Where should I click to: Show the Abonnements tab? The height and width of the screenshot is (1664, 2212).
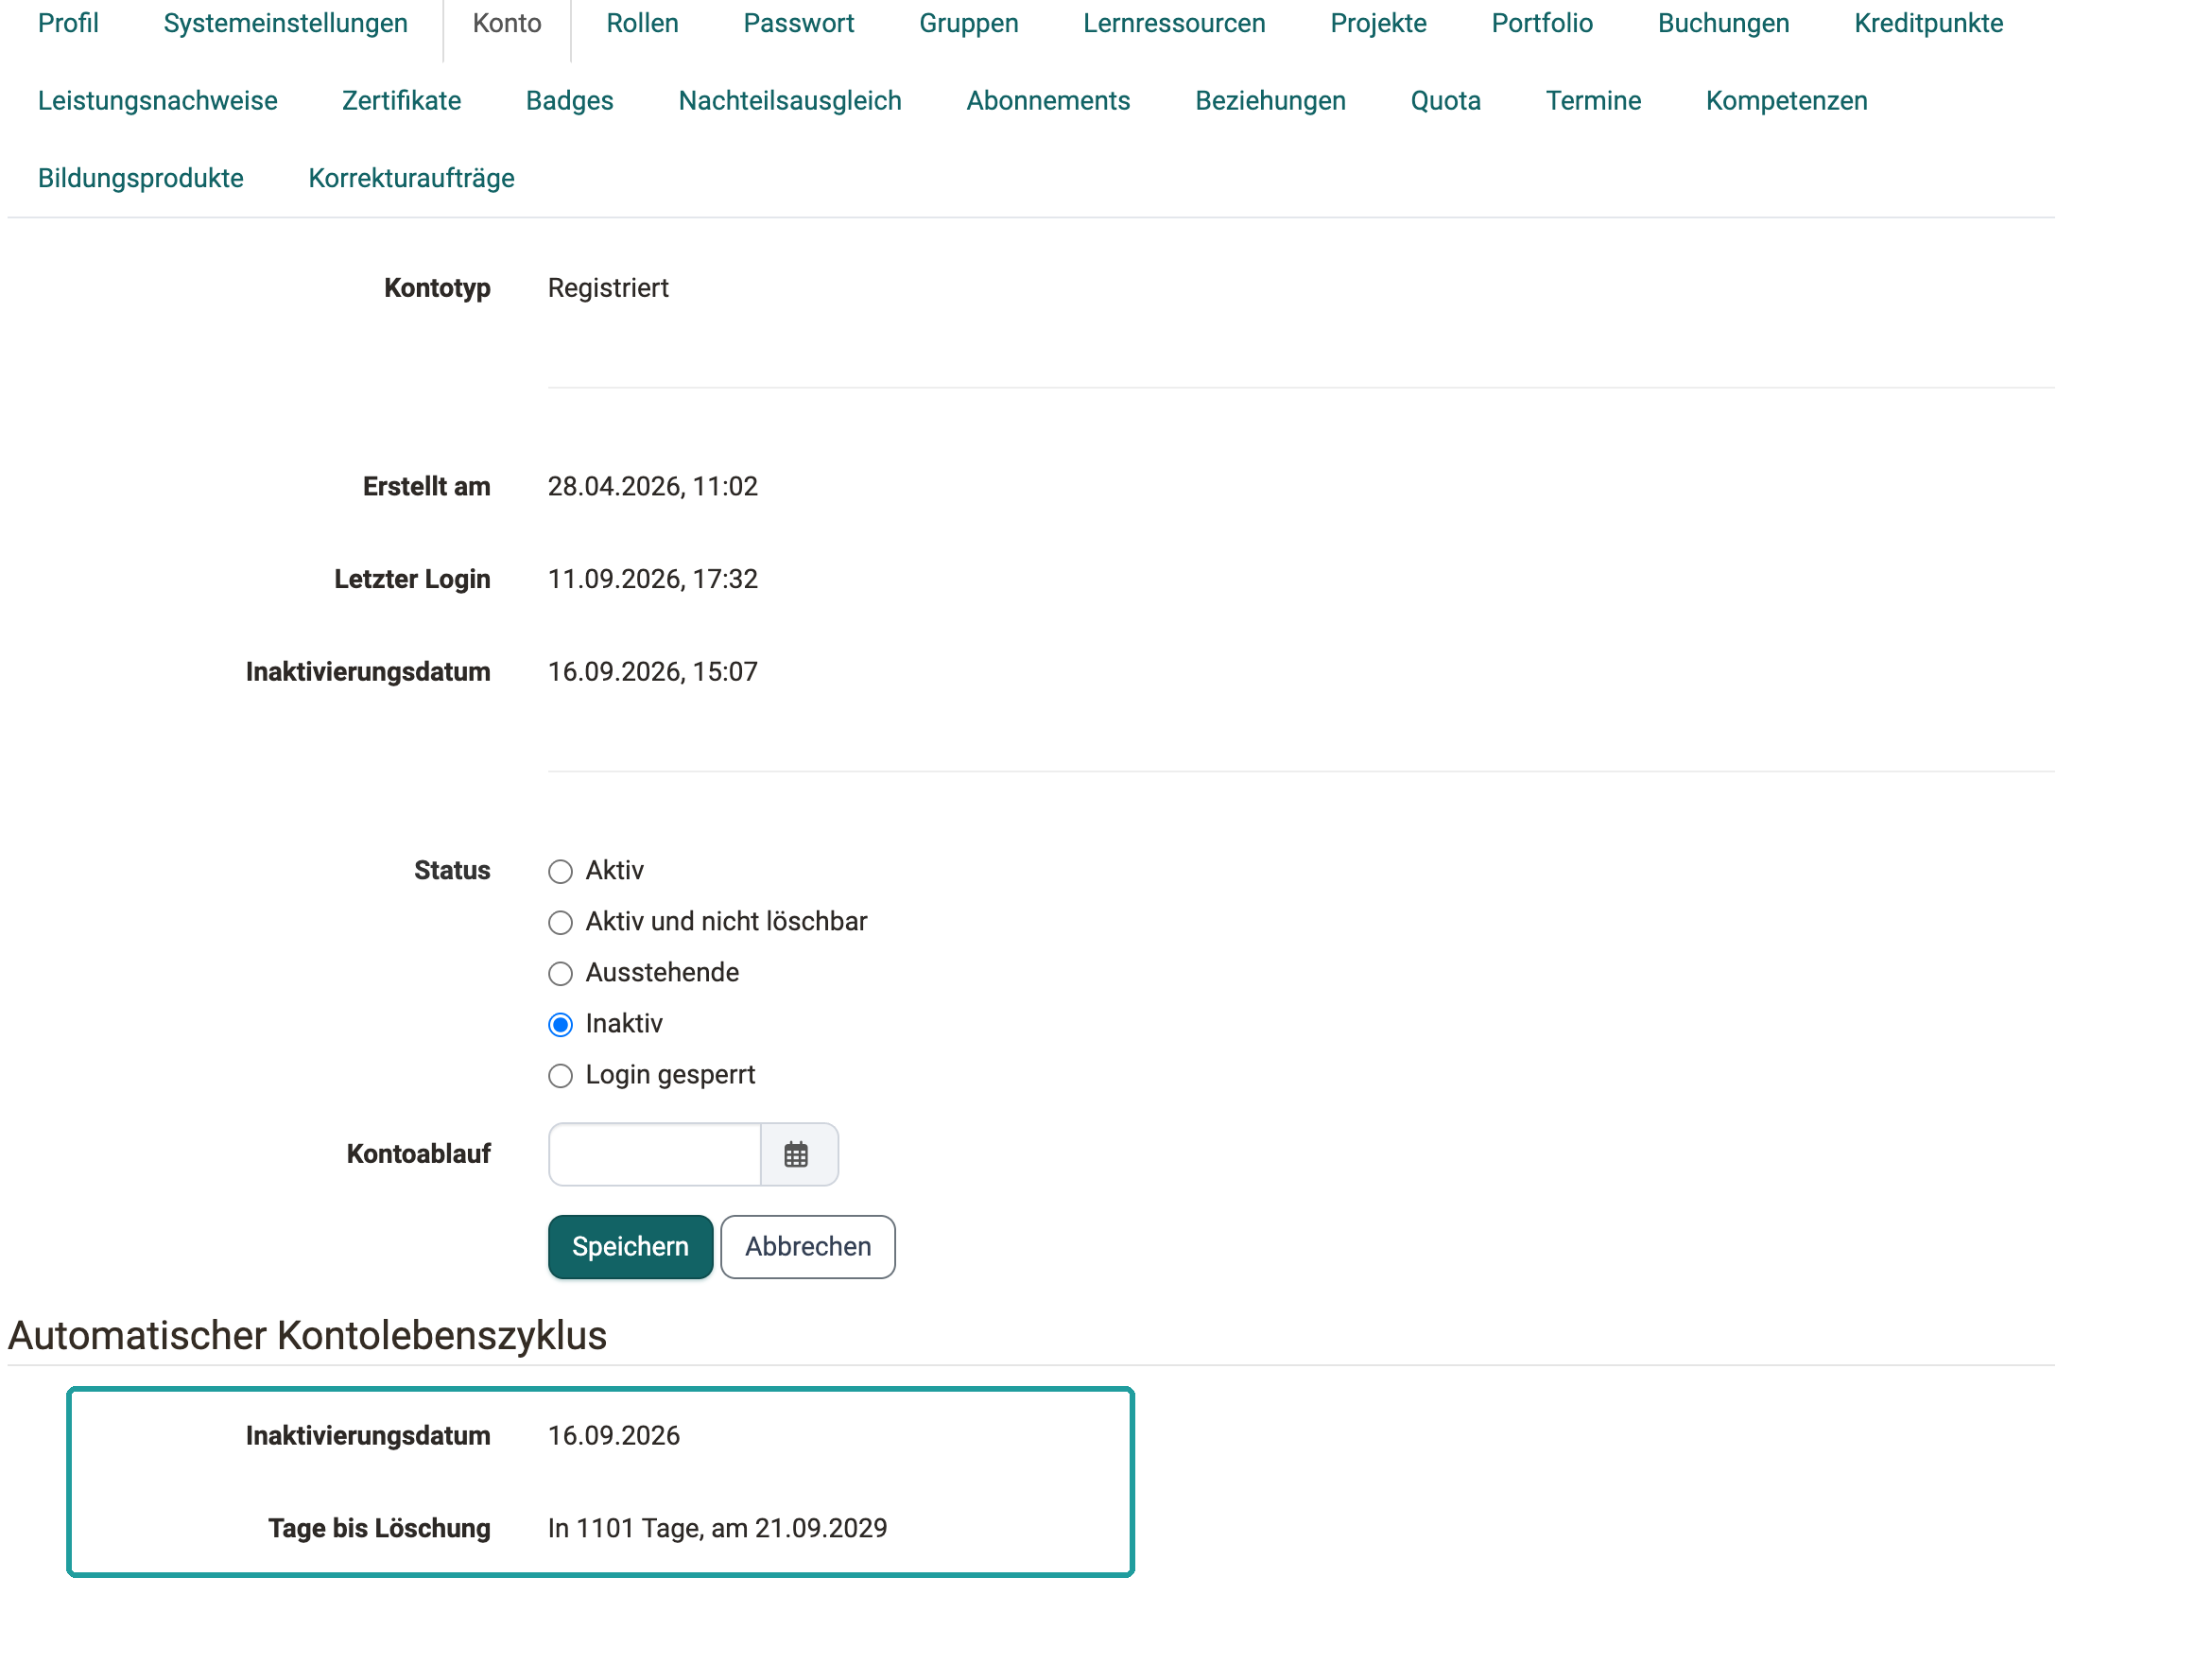[x=1049, y=101]
